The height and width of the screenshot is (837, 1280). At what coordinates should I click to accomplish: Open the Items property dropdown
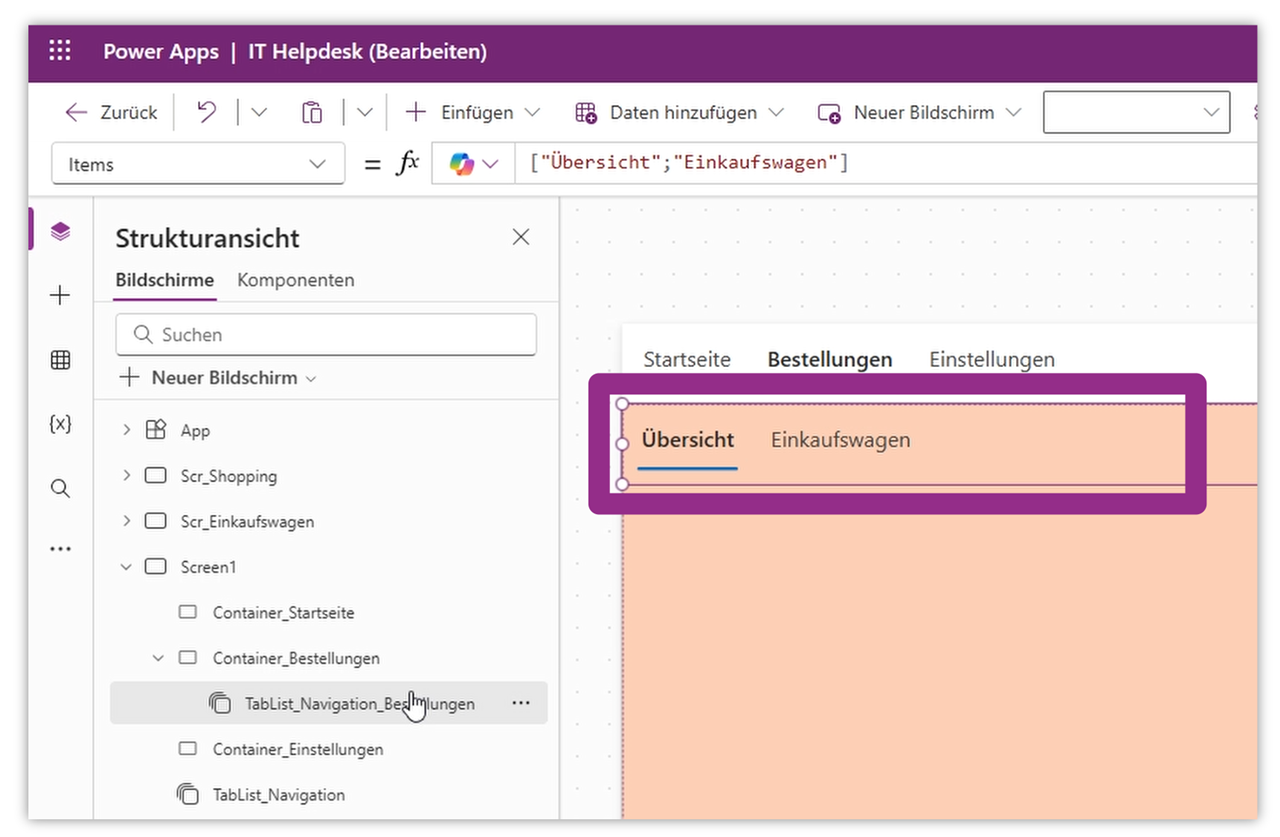point(197,165)
